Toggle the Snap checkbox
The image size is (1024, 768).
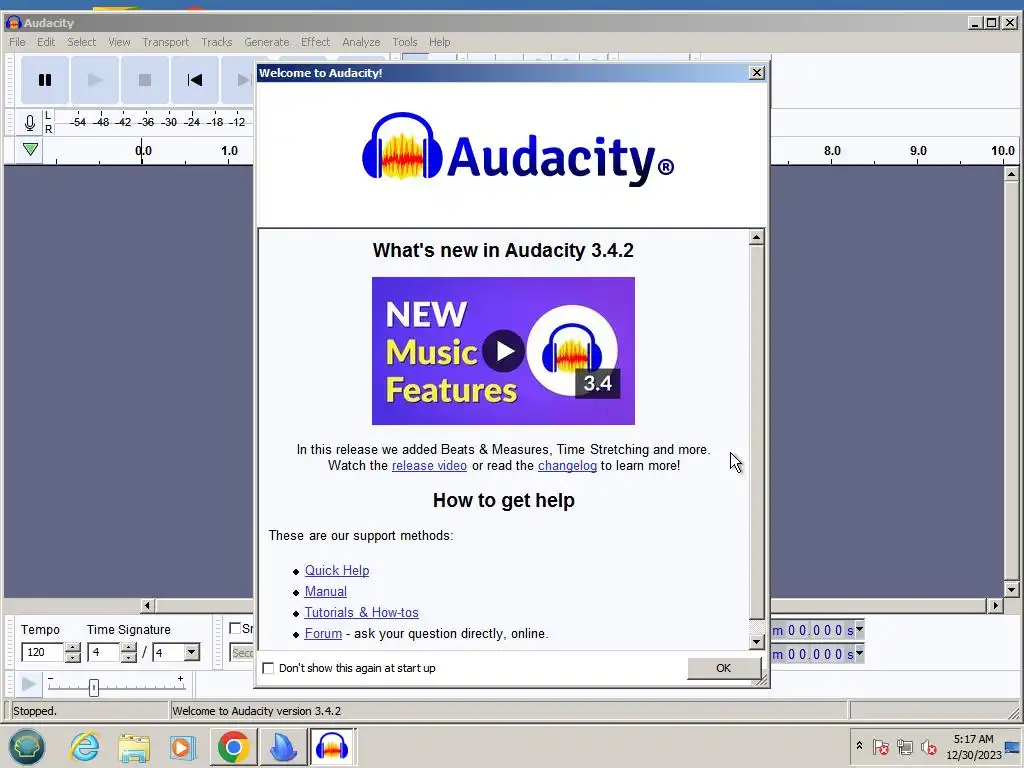tap(235, 628)
